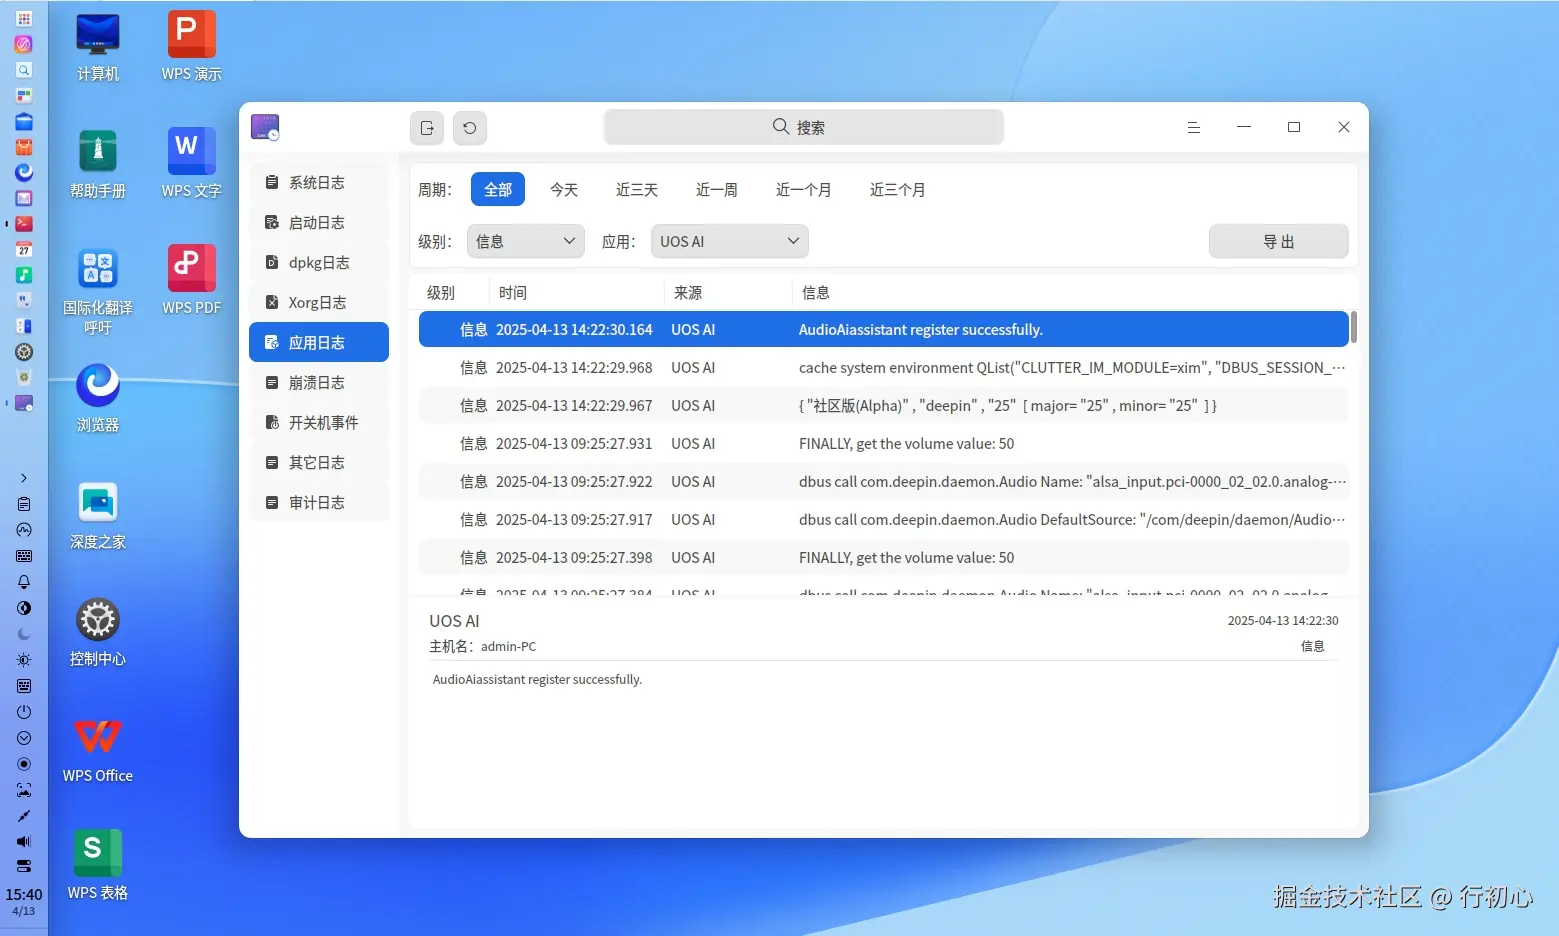1559x936 pixels.
Task: Sort by the 时间 column header
Action: (x=577, y=292)
